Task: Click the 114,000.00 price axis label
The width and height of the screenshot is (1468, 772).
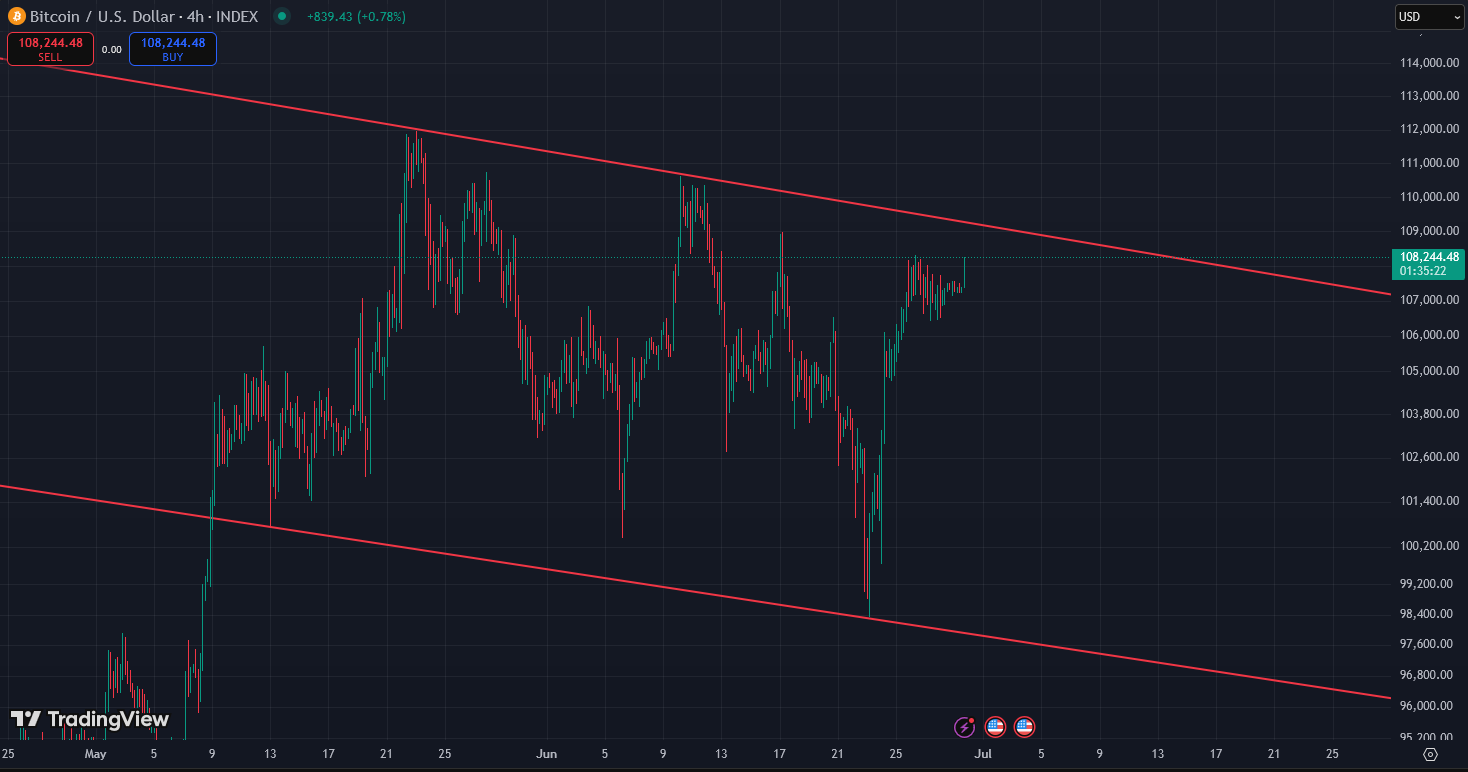Action: coord(1428,63)
